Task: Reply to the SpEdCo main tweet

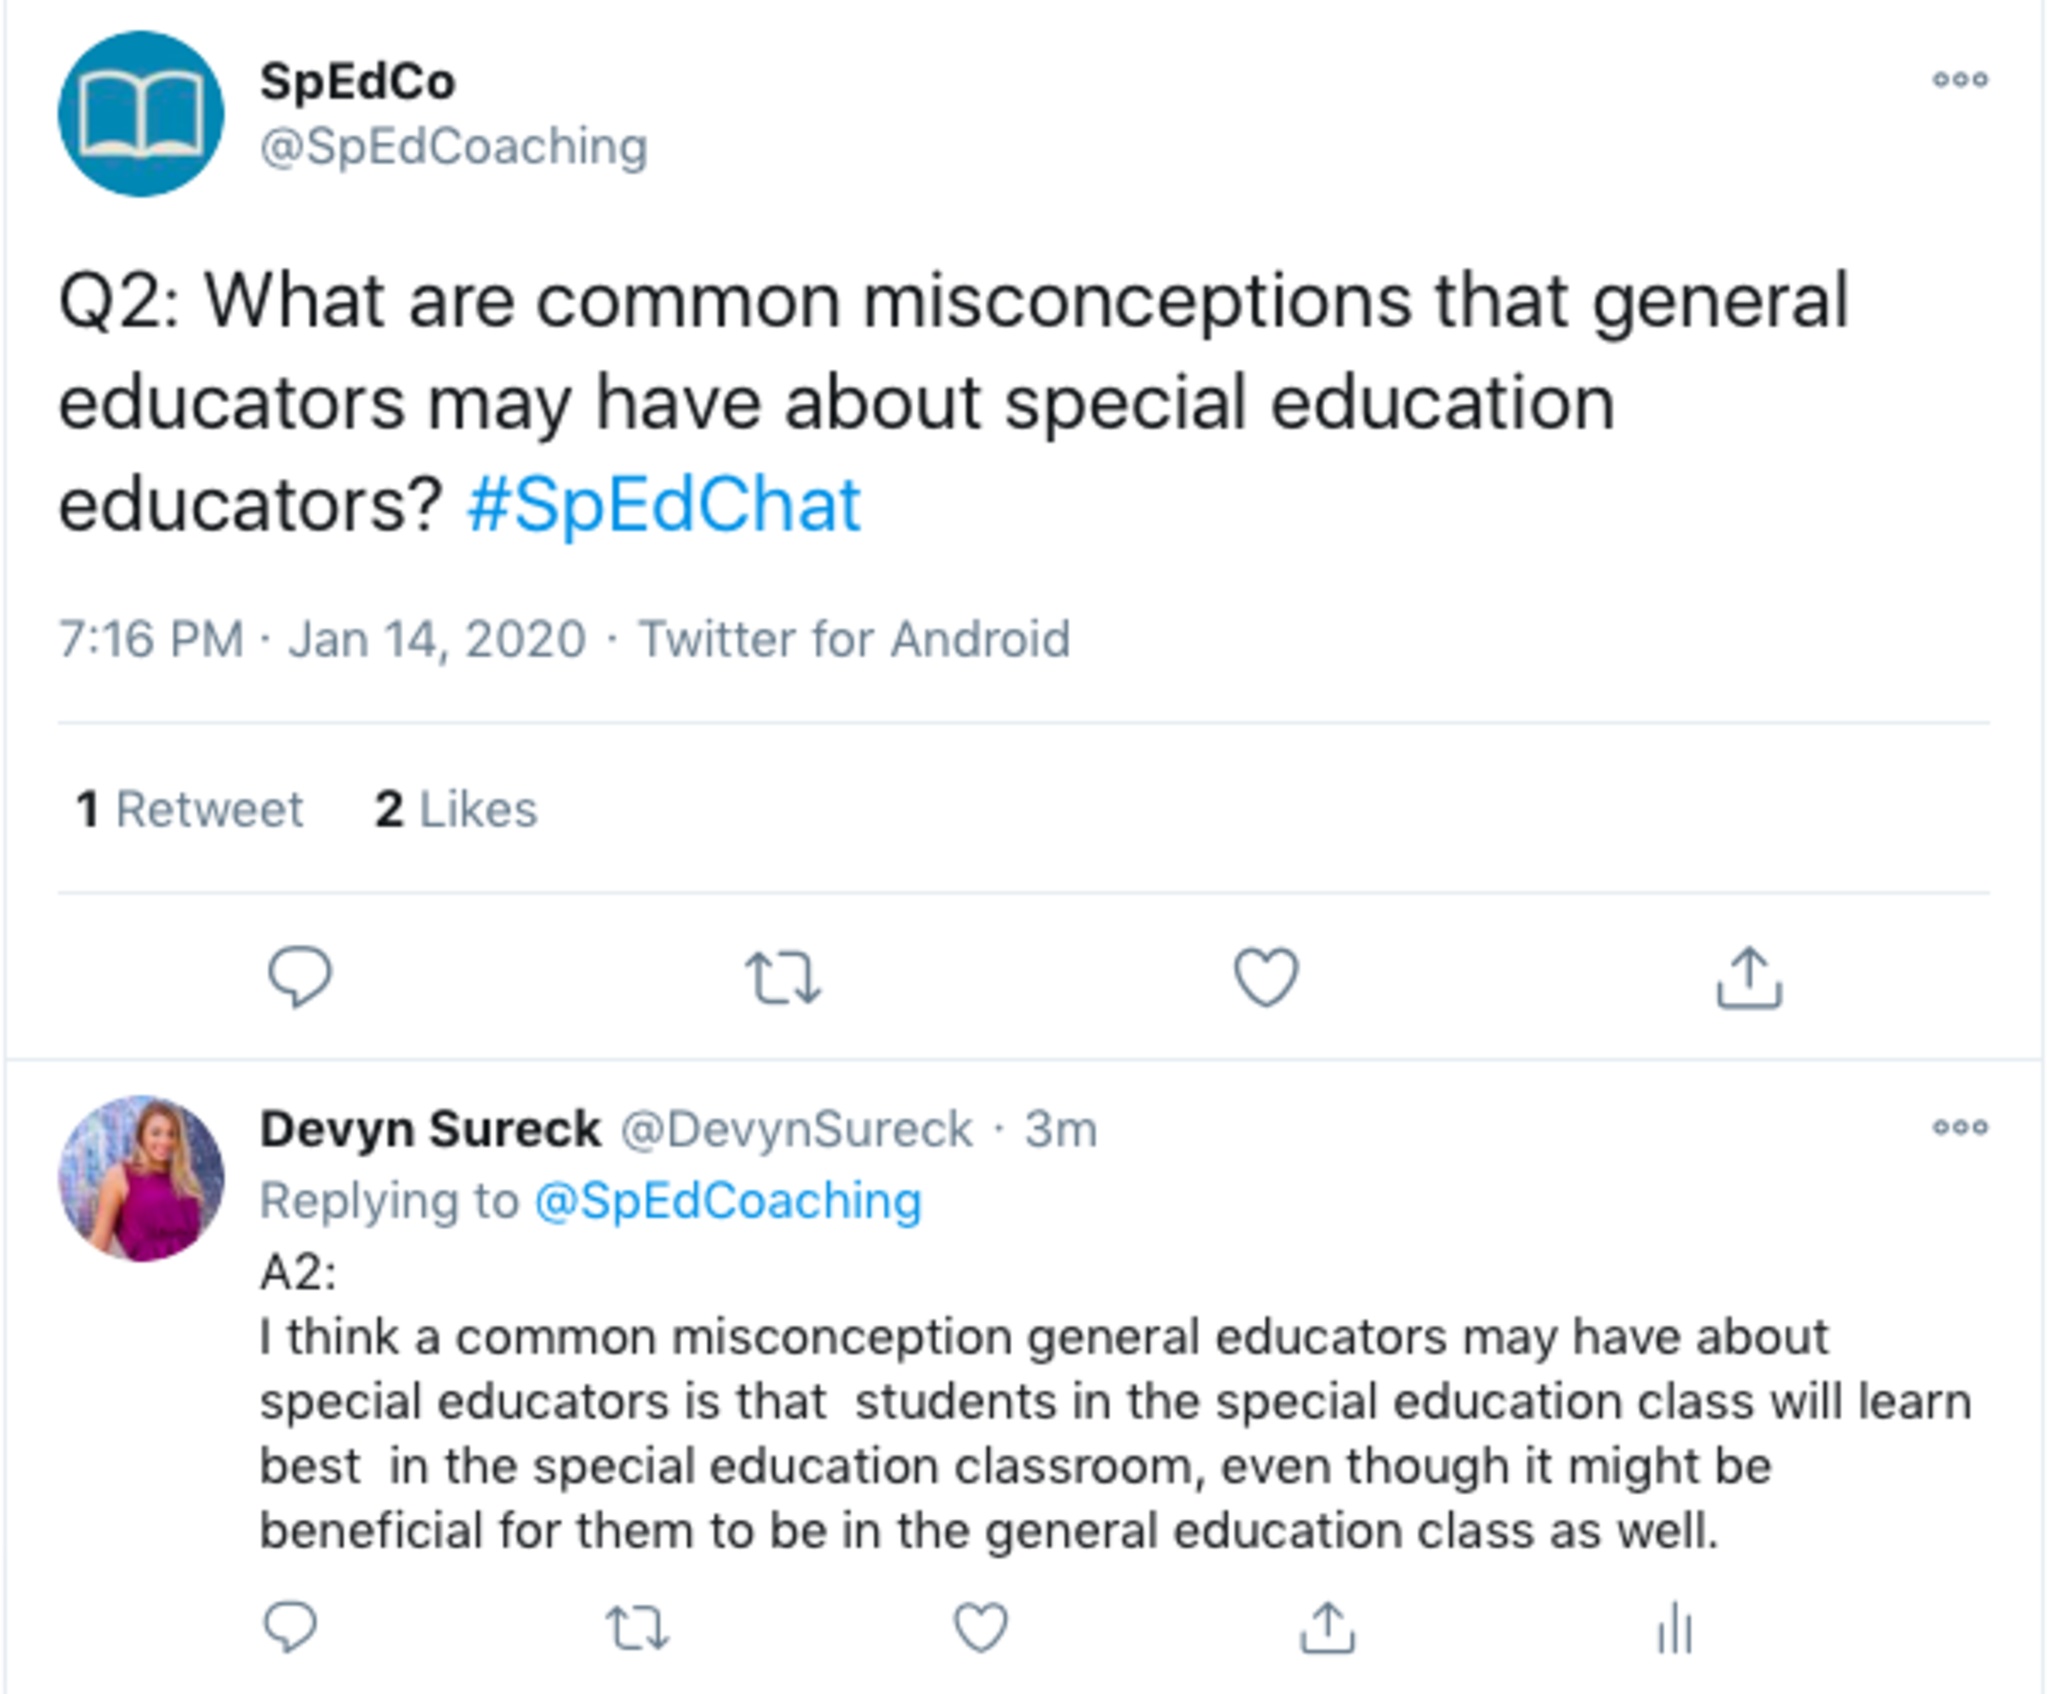Action: [299, 976]
